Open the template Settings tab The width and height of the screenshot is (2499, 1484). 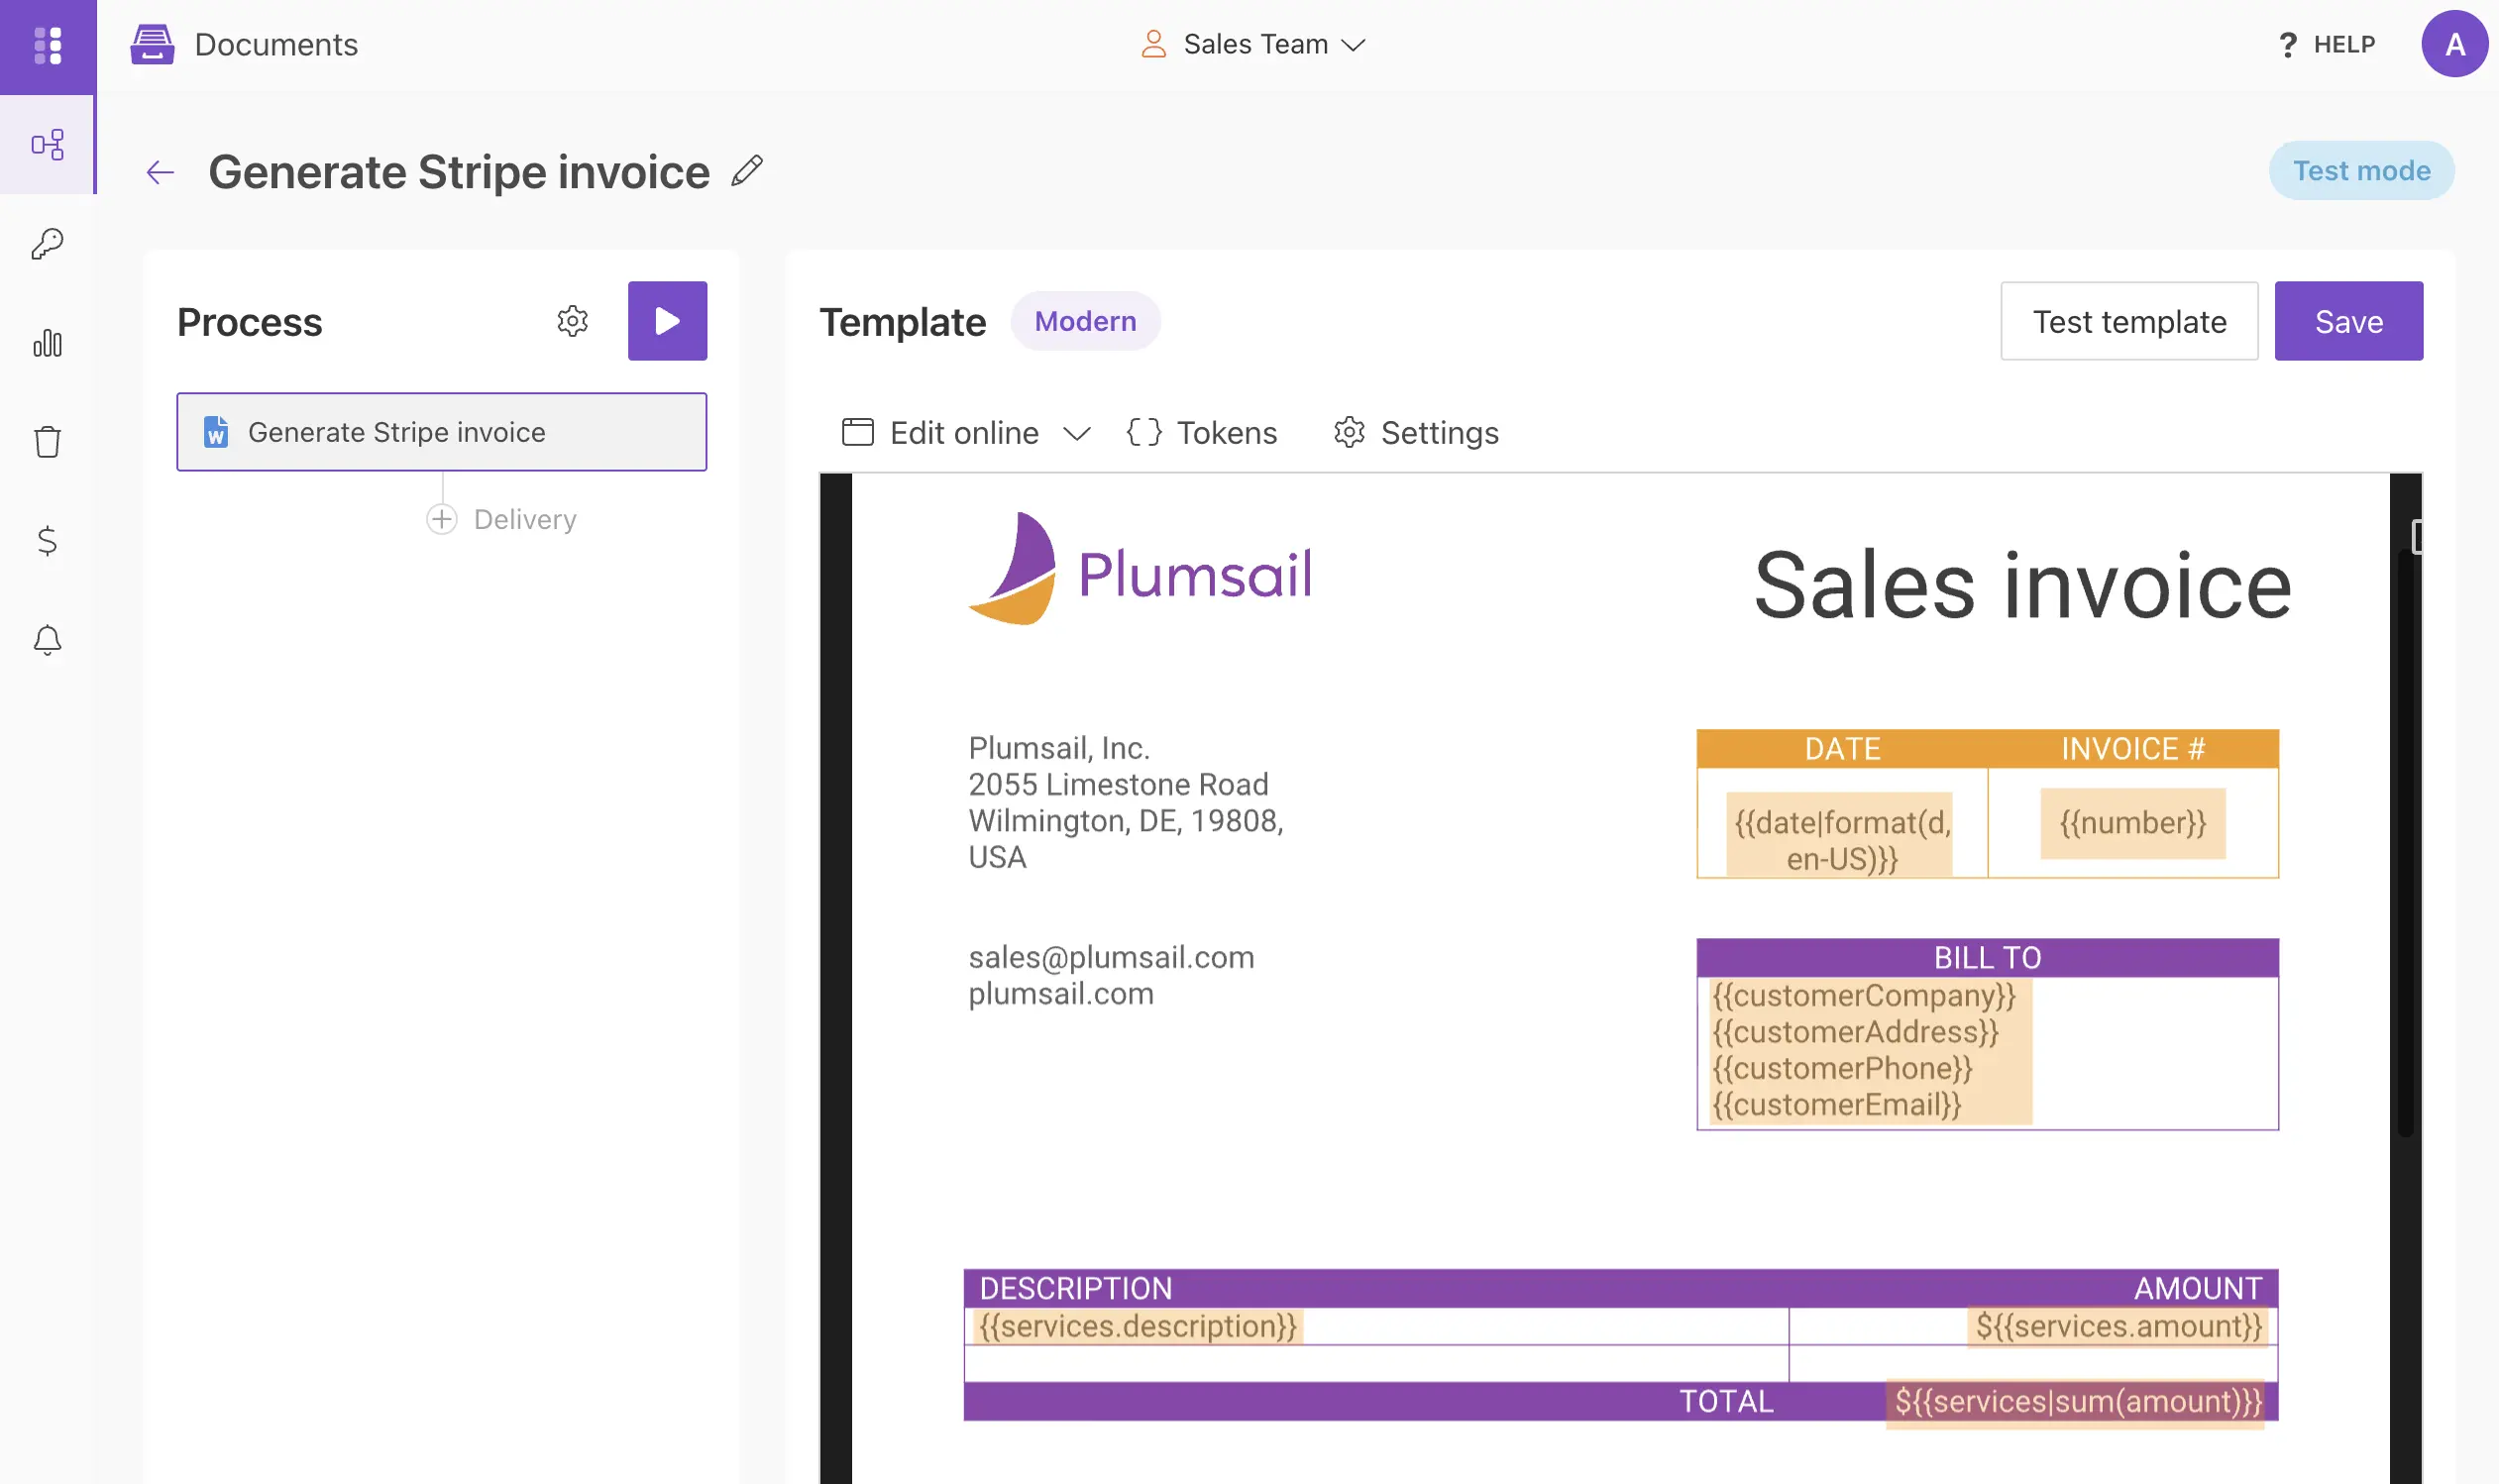1416,432
